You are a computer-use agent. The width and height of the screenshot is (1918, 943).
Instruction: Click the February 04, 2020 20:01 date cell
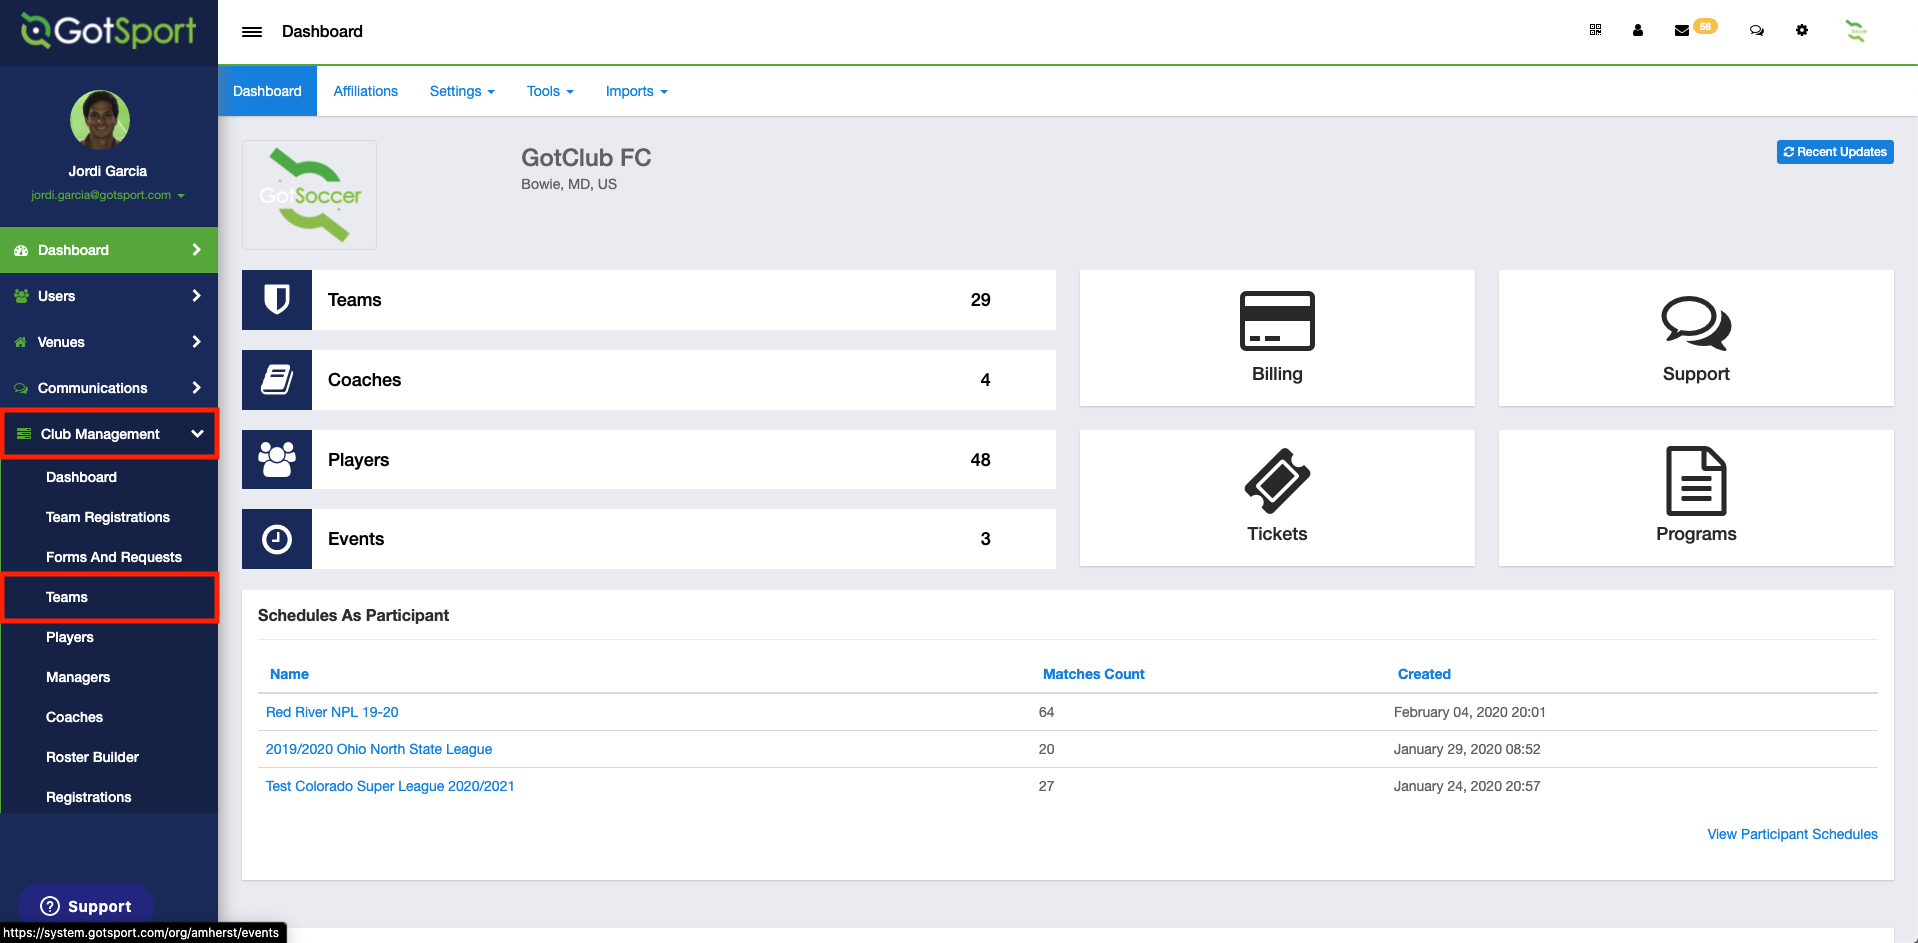click(1469, 712)
